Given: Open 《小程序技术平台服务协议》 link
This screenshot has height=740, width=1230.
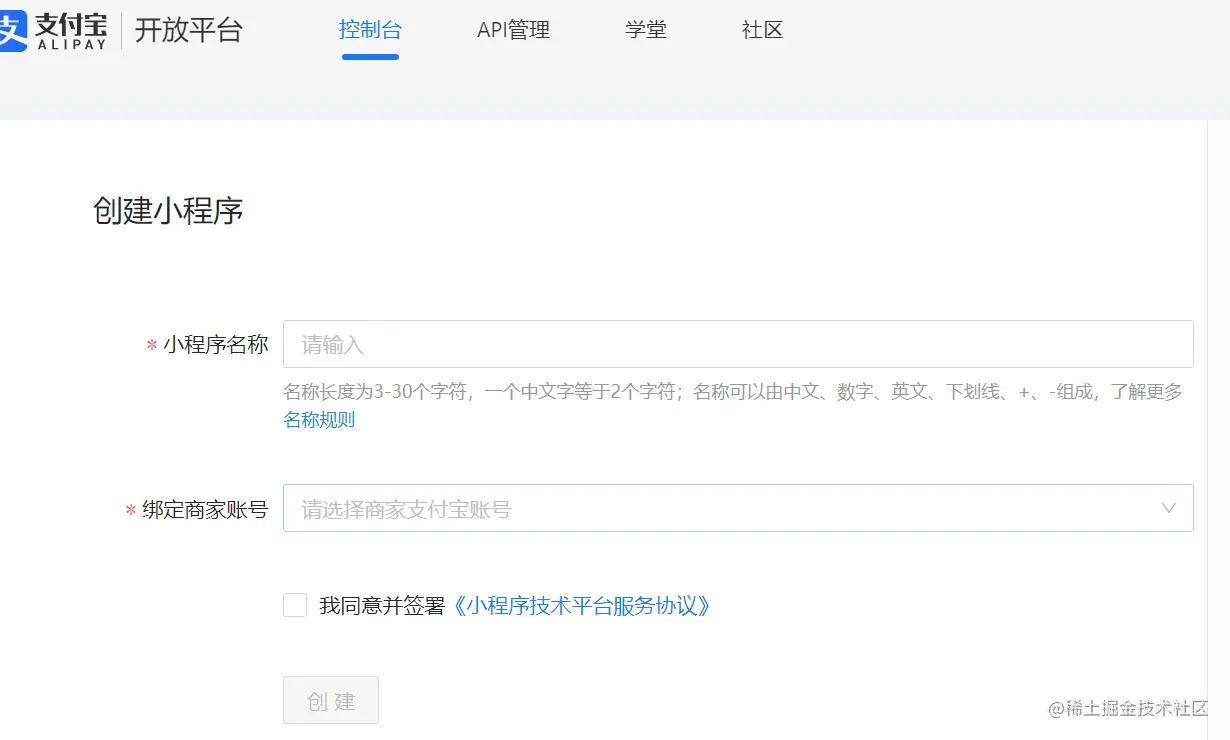Looking at the screenshot, I should coord(582,606).
